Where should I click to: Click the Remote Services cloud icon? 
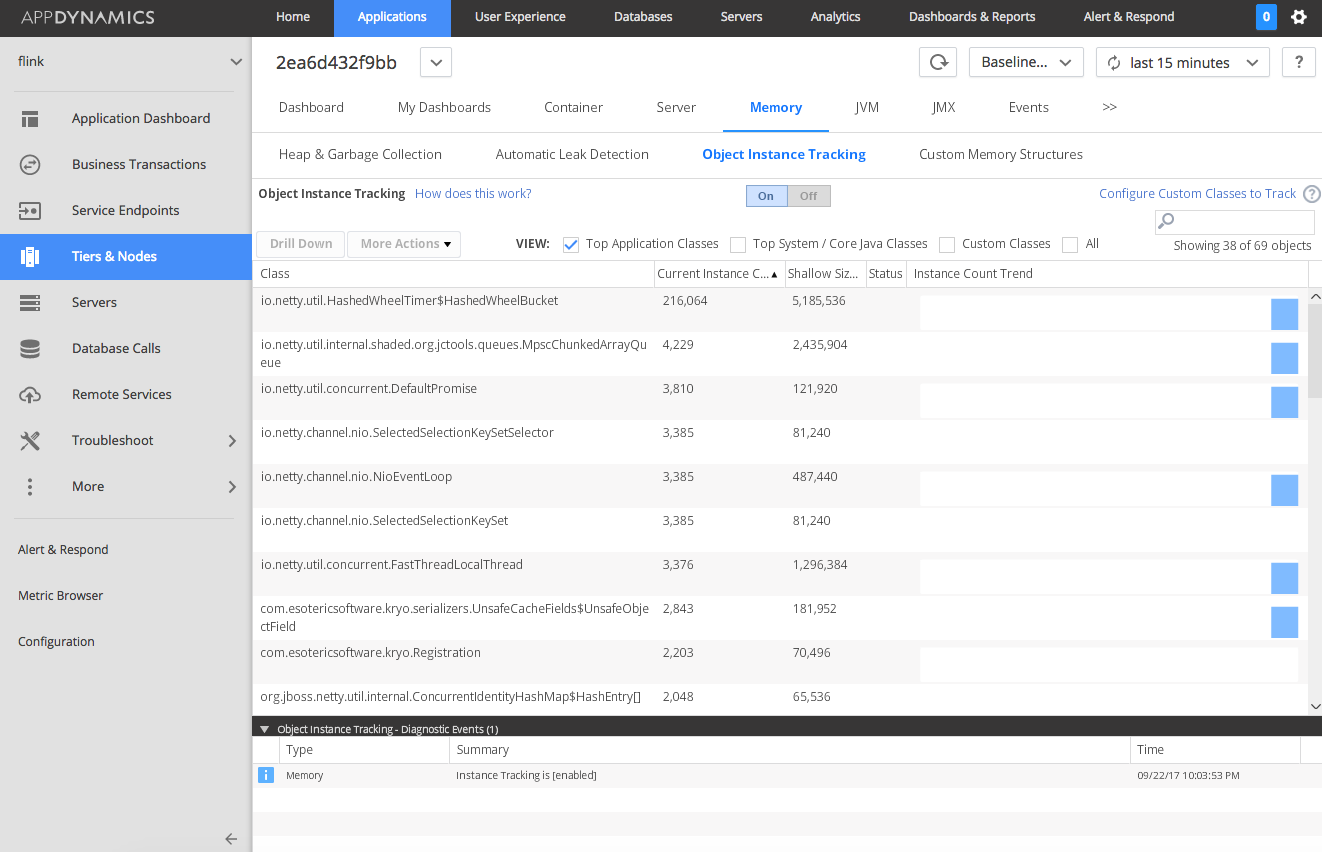click(30, 395)
